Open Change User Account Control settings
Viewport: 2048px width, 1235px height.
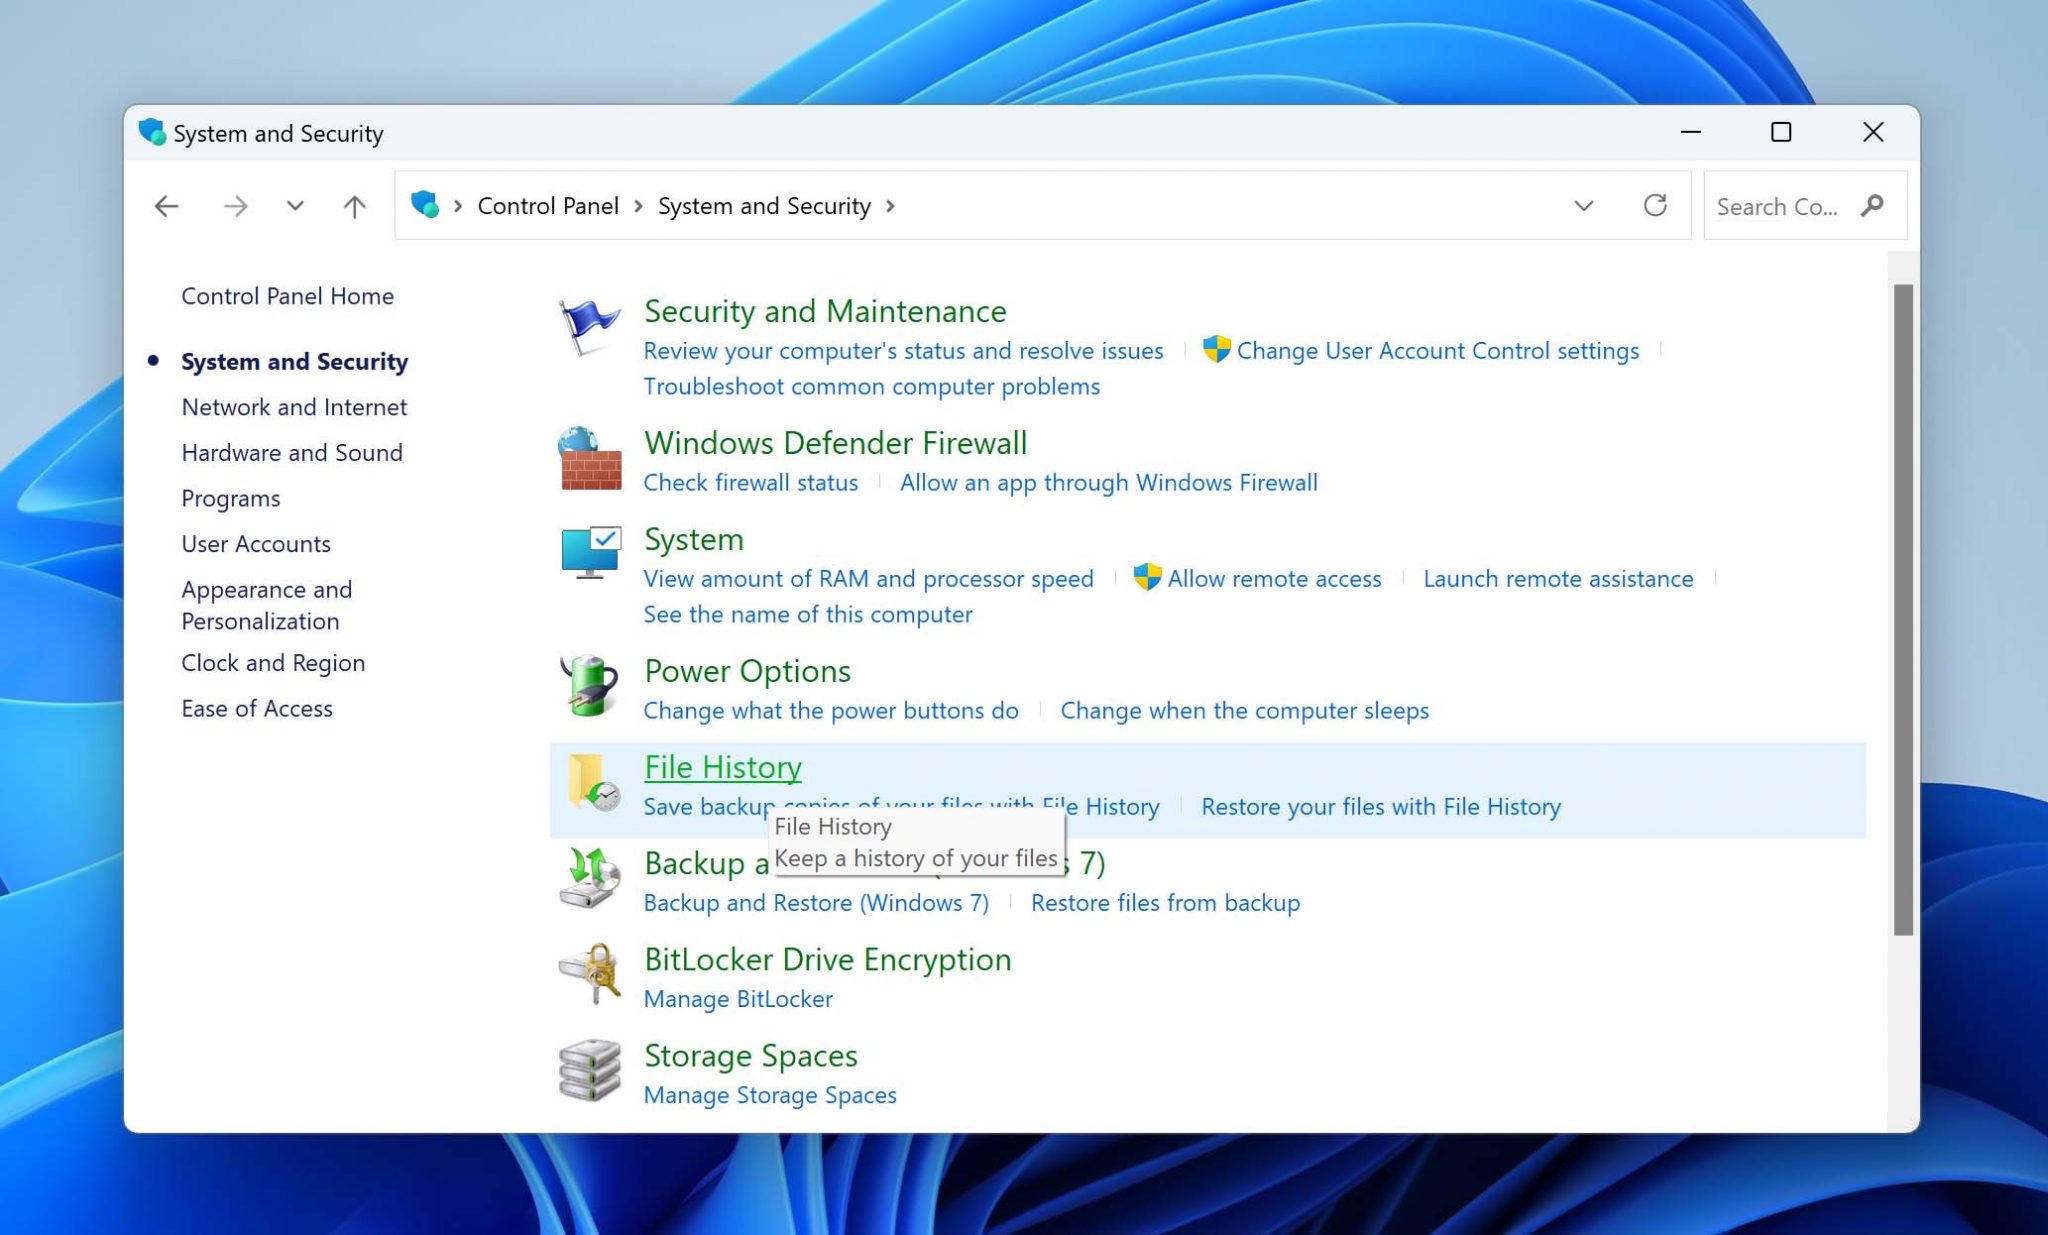[x=1438, y=351]
